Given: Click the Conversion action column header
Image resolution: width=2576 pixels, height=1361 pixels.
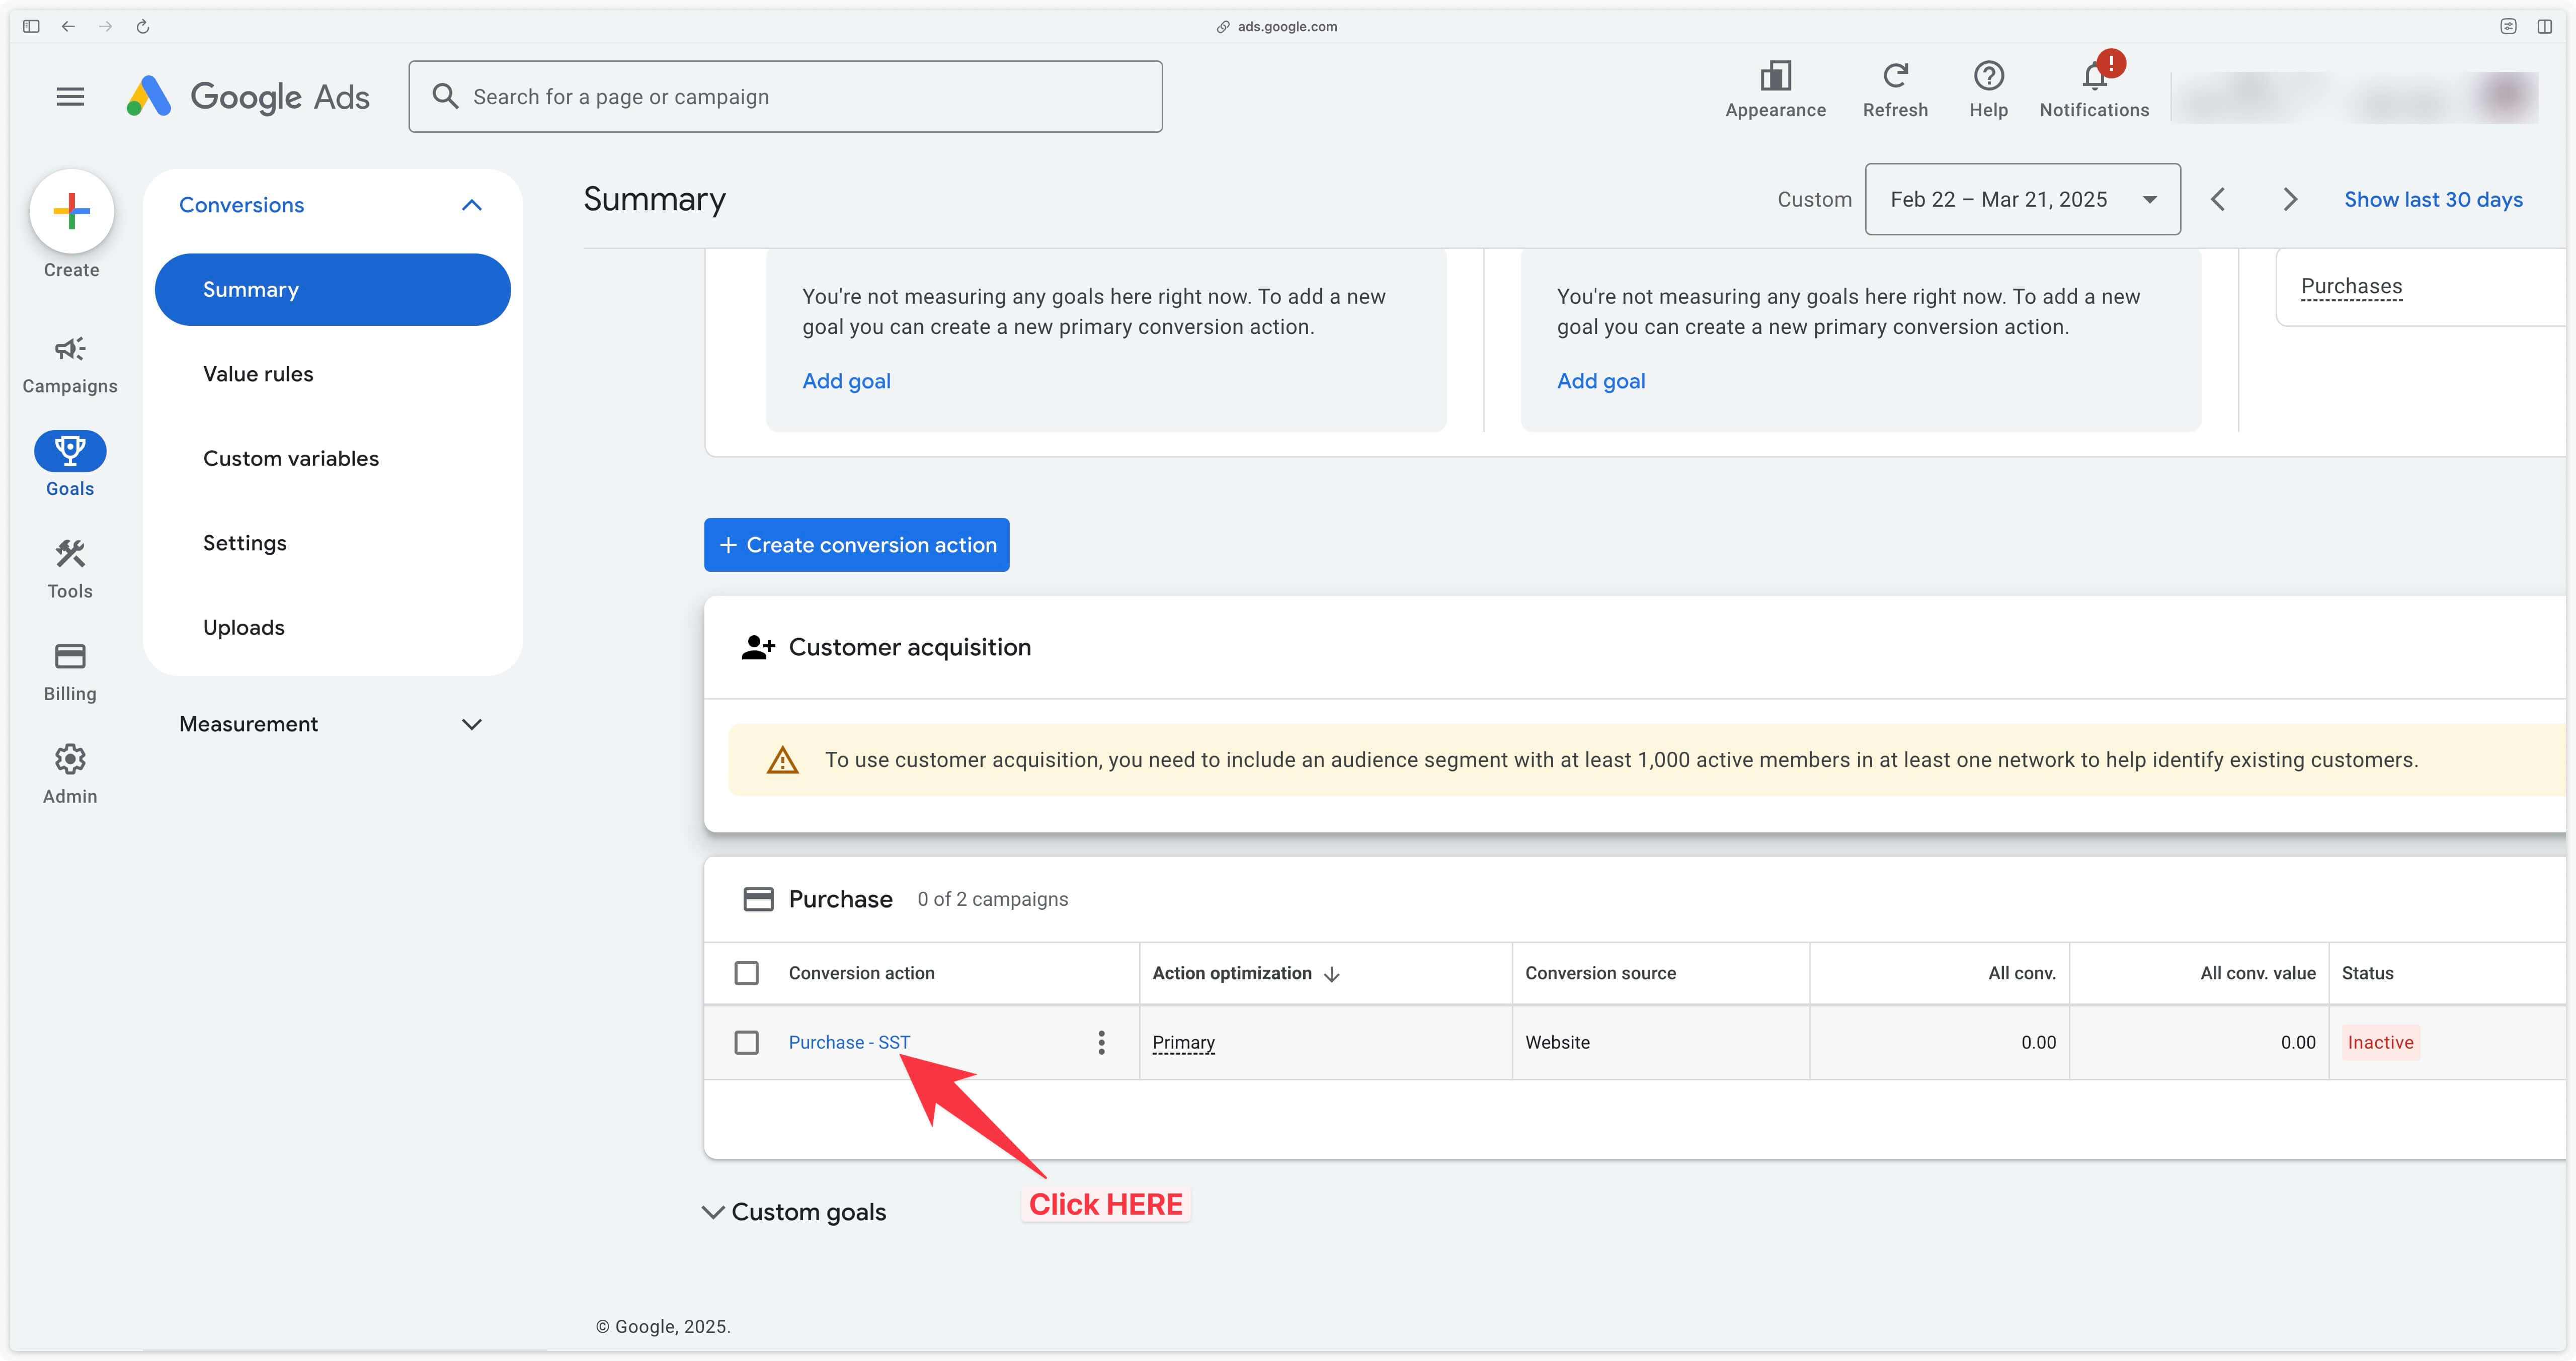Looking at the screenshot, I should pos(861,973).
